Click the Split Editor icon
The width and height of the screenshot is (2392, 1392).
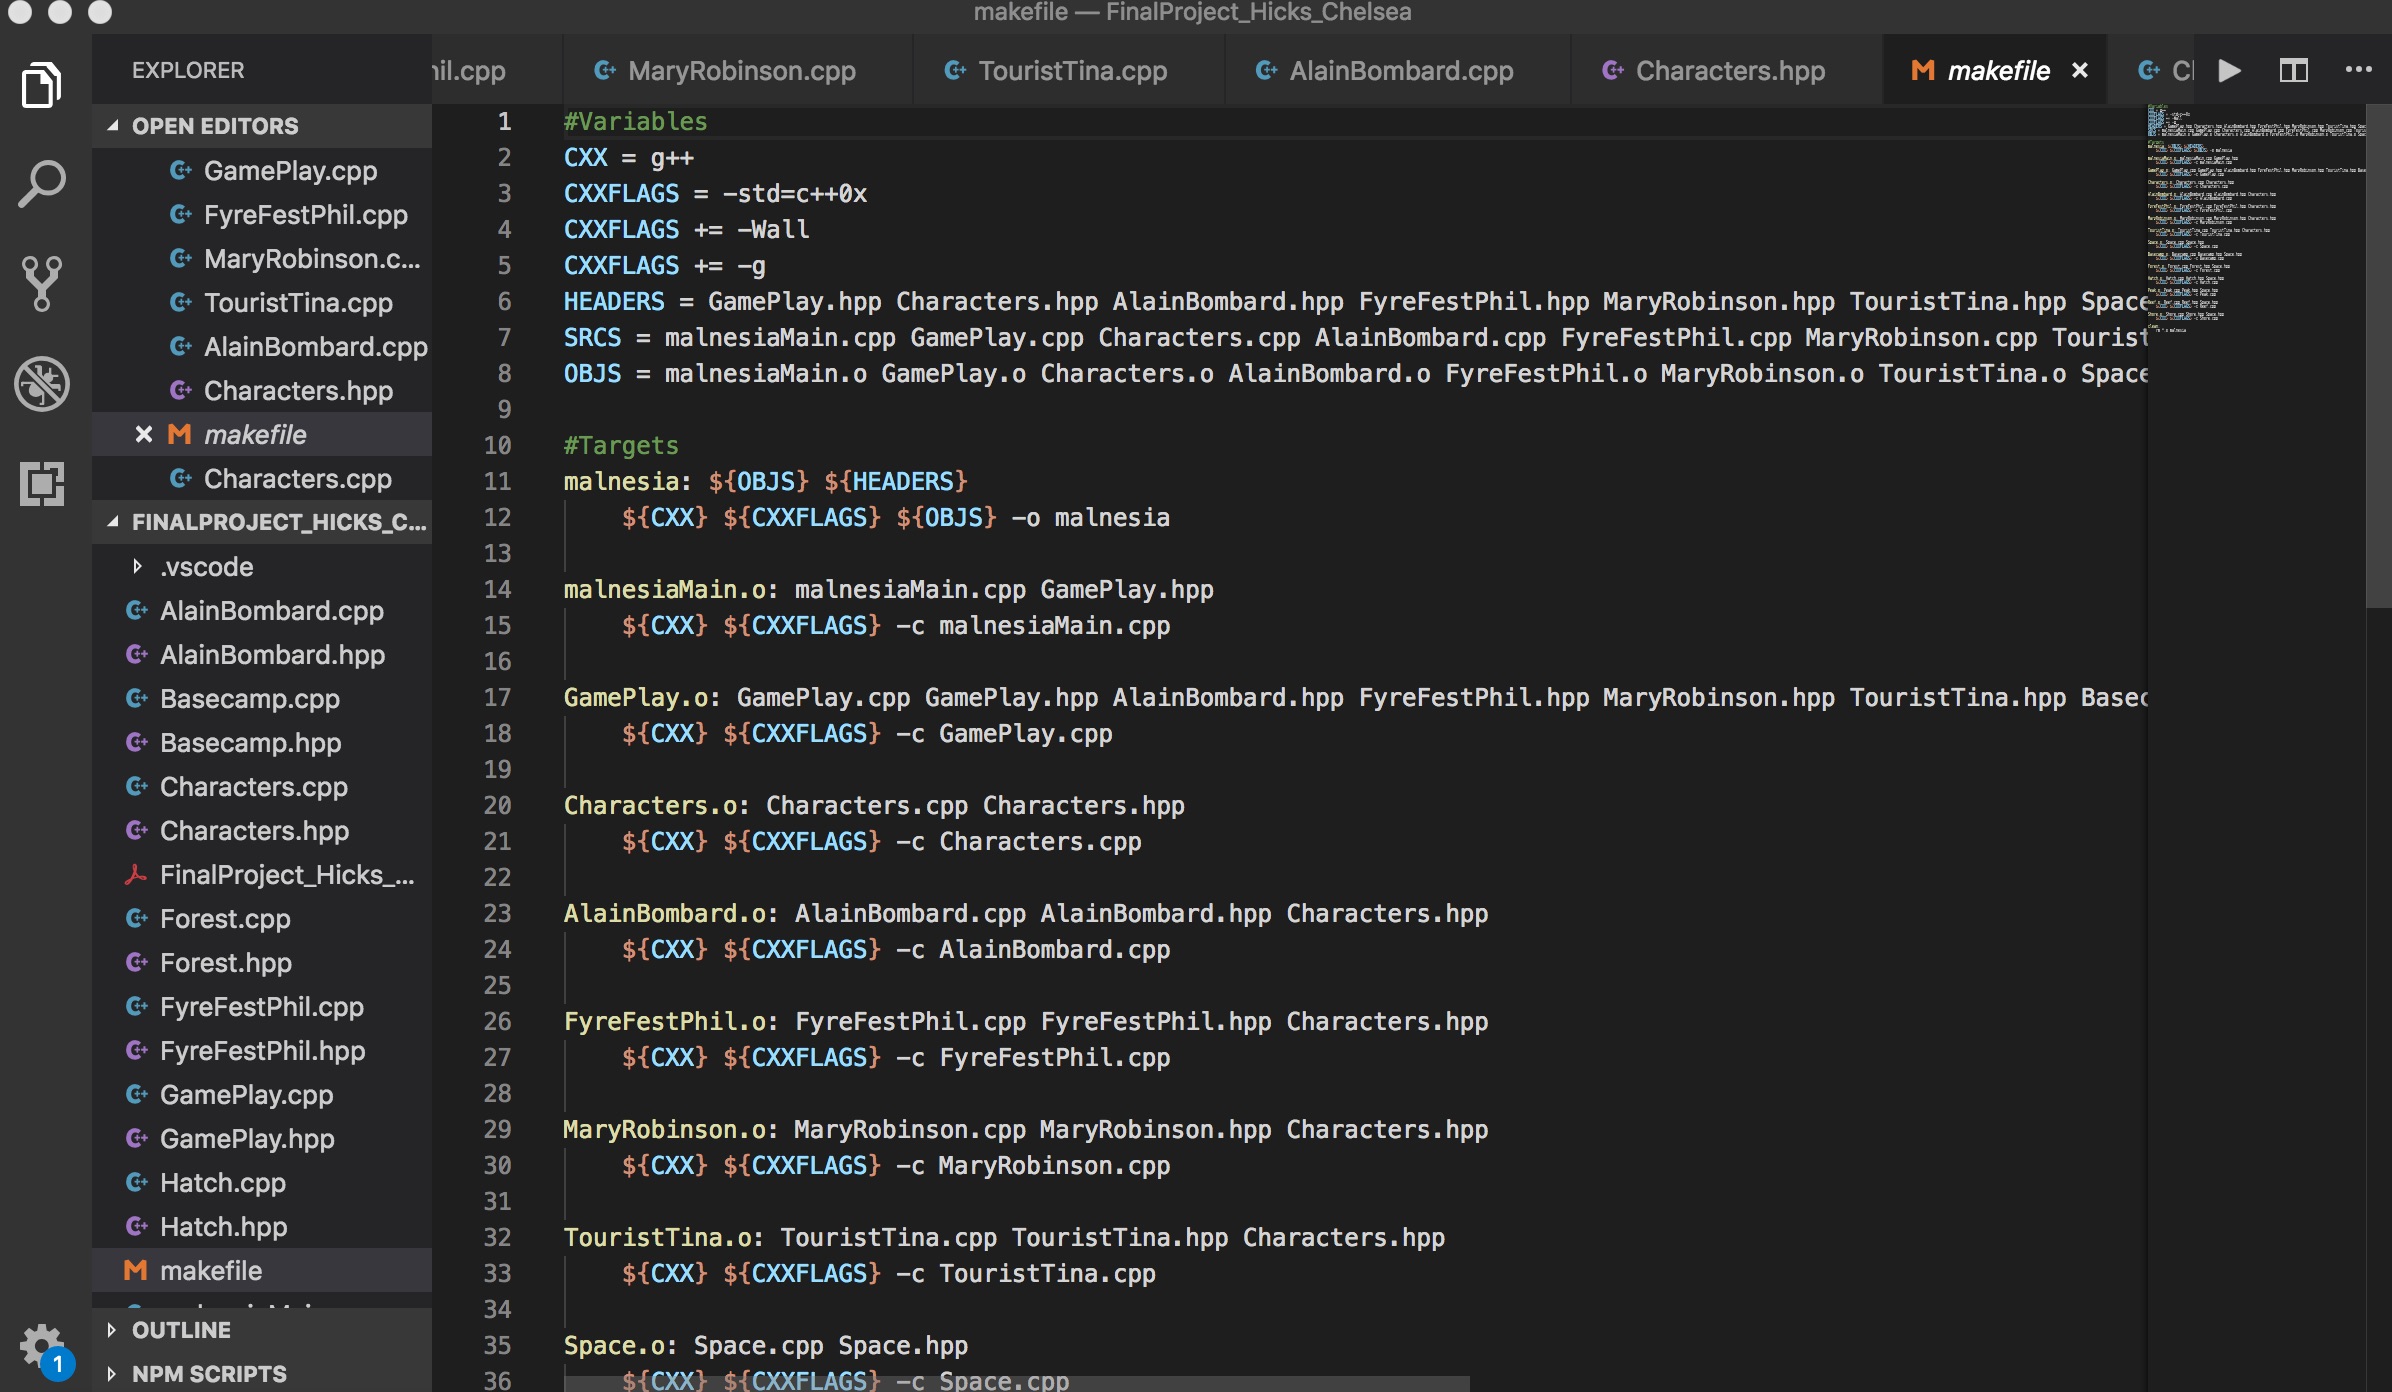click(2293, 71)
